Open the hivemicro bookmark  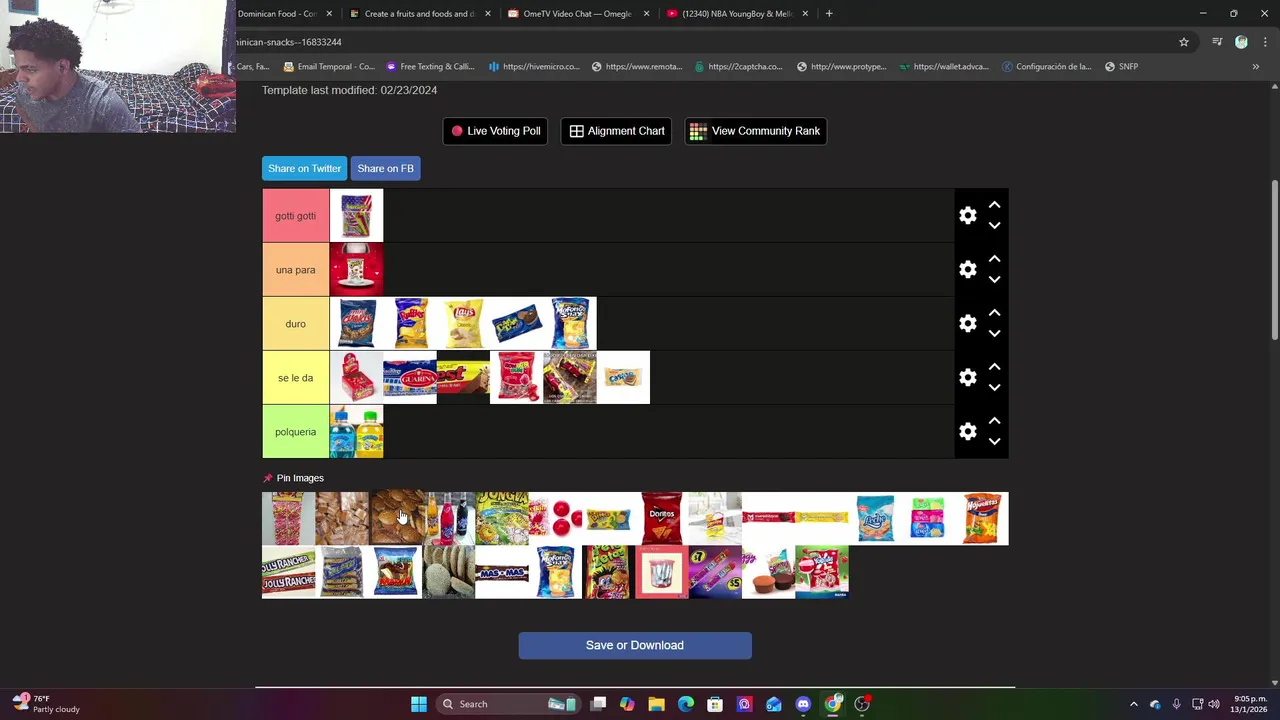coord(534,67)
